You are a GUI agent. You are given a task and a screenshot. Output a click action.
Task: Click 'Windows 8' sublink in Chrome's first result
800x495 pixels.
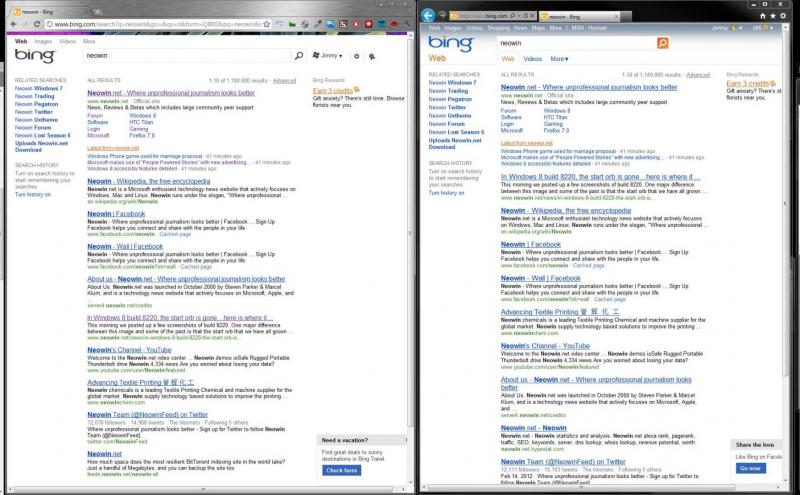pyautogui.click(x=142, y=116)
